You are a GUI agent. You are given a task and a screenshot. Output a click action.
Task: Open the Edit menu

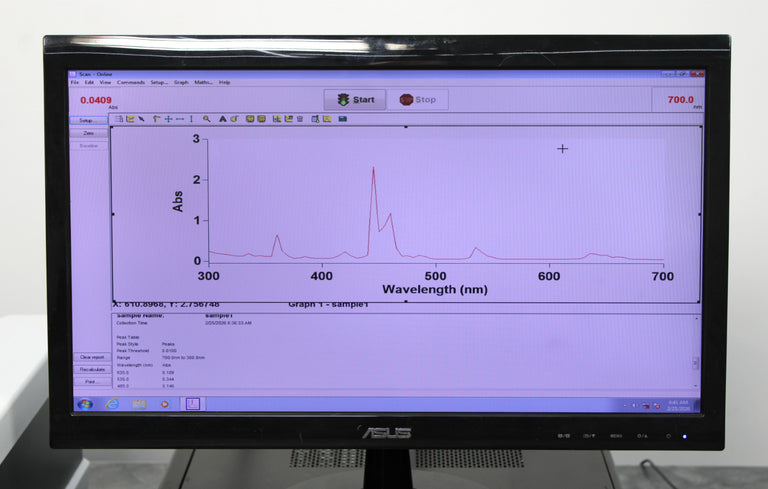pos(89,82)
